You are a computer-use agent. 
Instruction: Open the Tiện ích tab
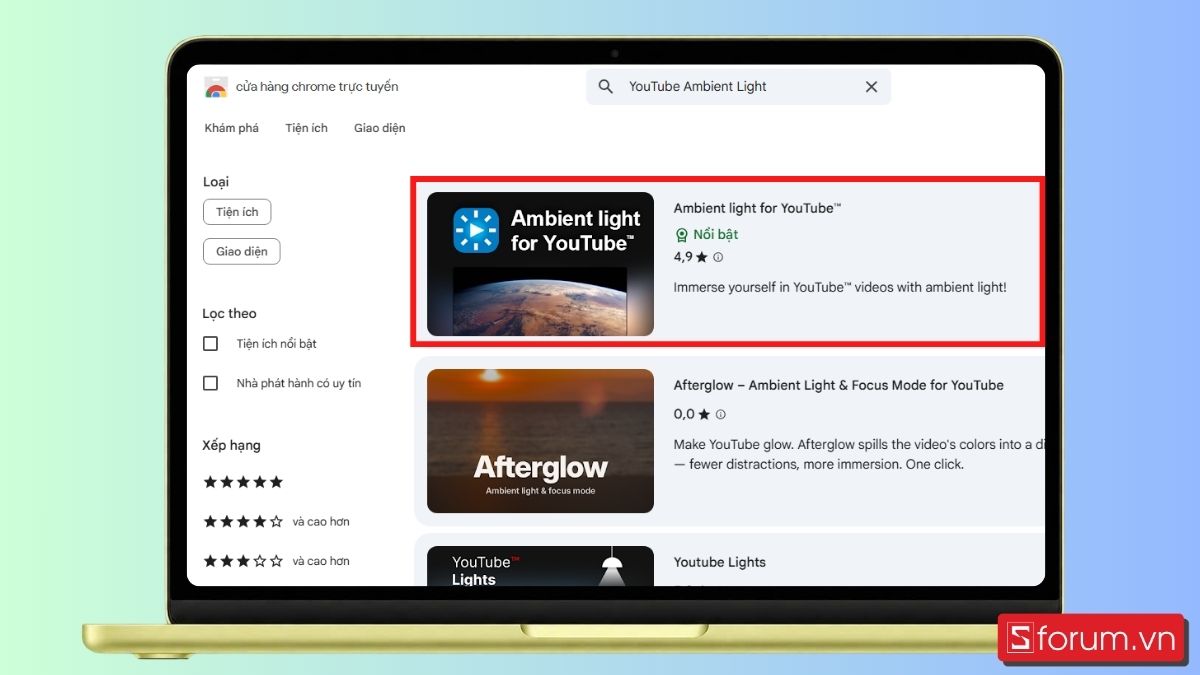pyautogui.click(x=306, y=128)
